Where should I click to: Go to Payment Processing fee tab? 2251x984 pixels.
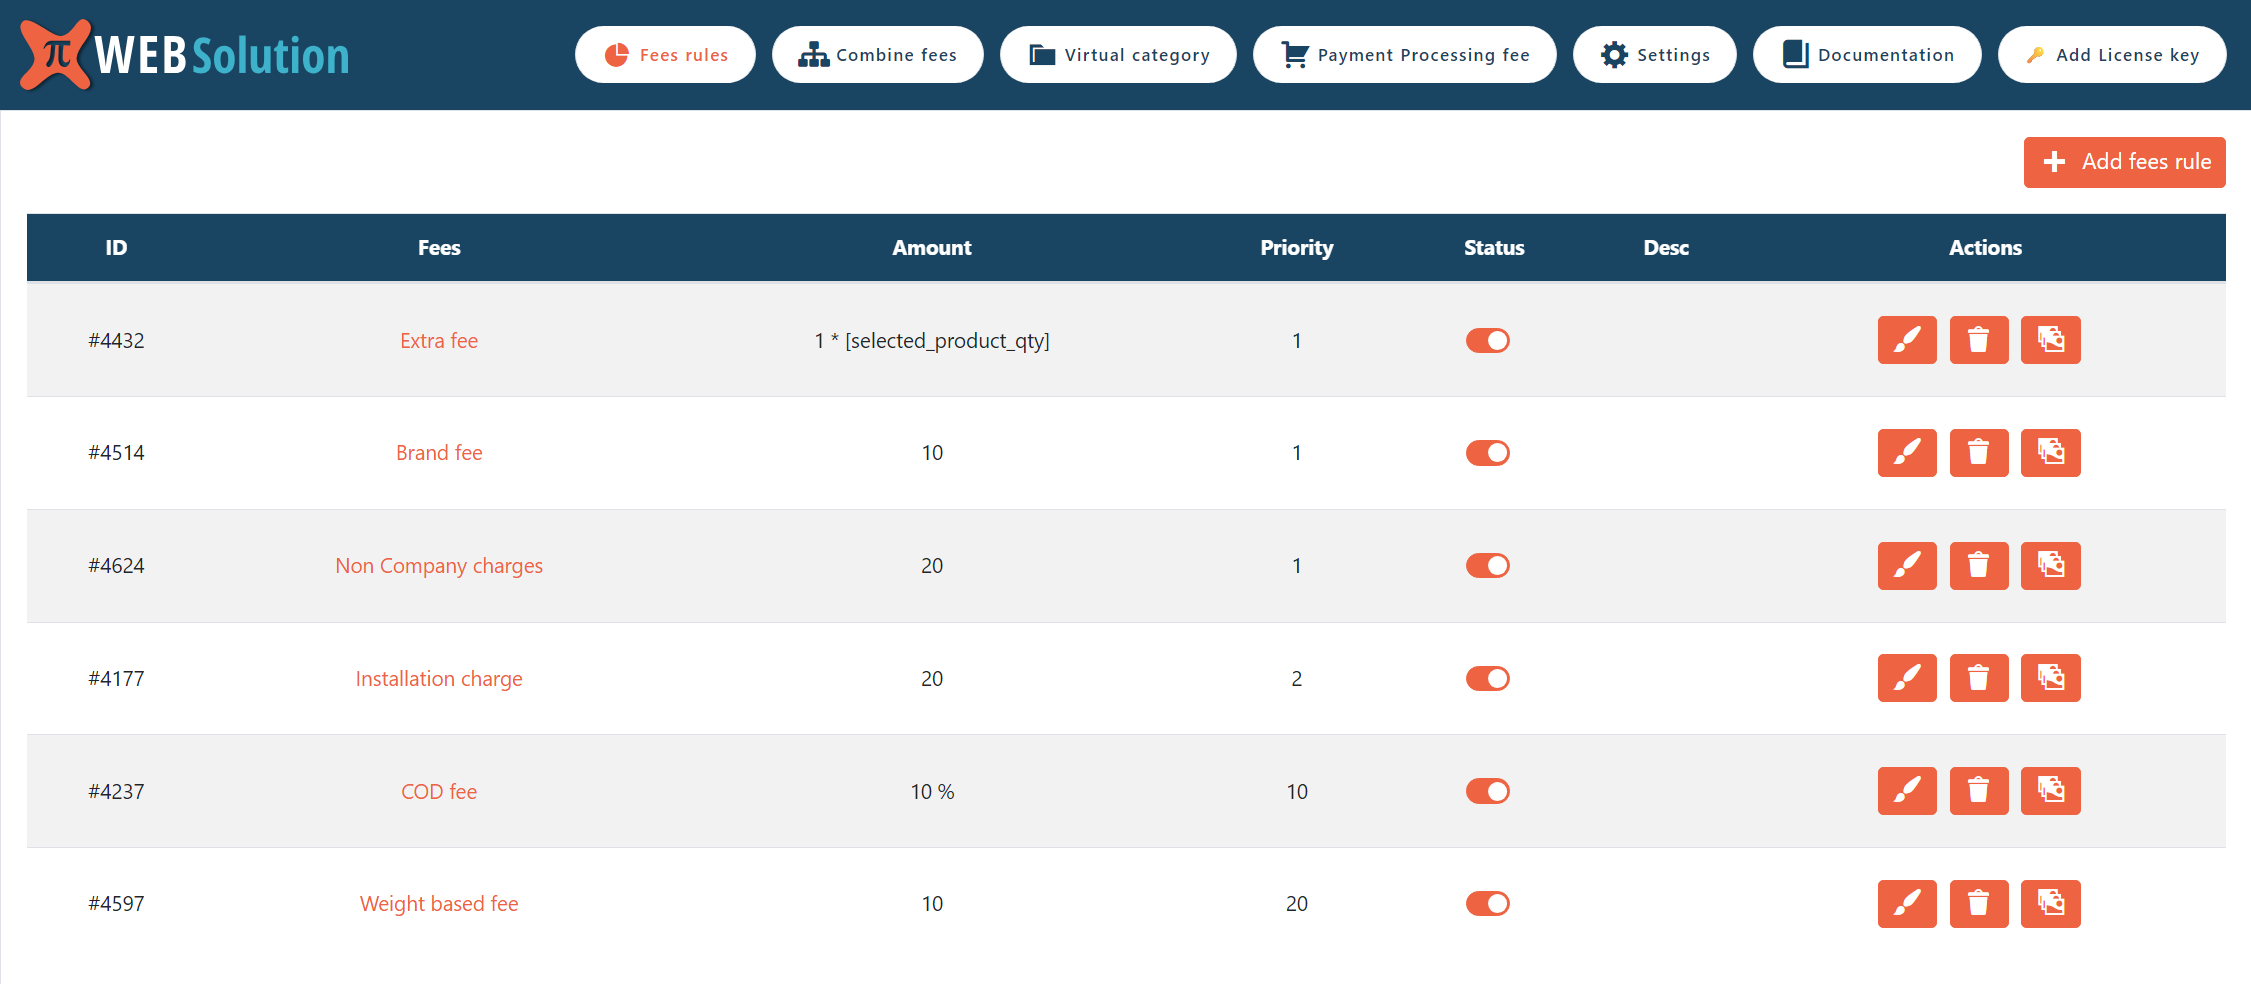coord(1404,55)
